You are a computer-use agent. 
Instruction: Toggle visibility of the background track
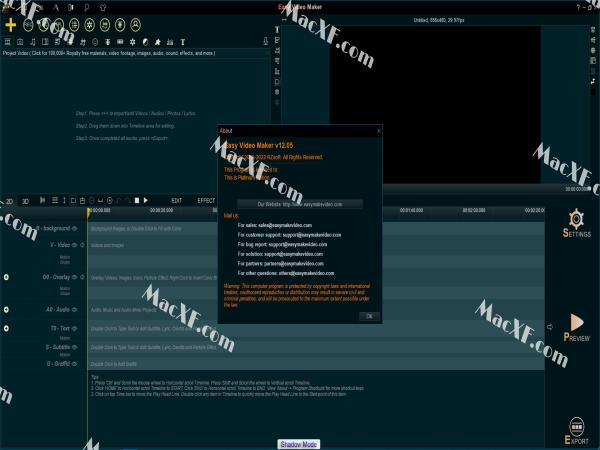click(75, 228)
